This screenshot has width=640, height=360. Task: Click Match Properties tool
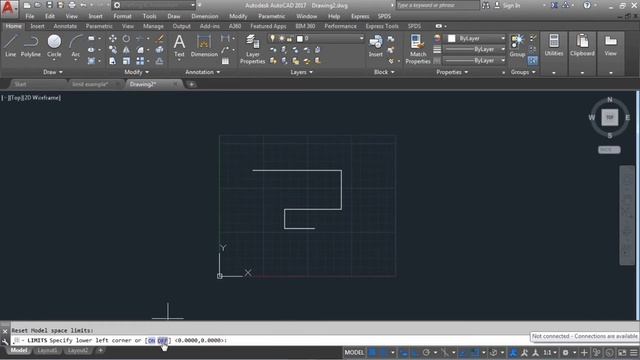[x=418, y=49]
